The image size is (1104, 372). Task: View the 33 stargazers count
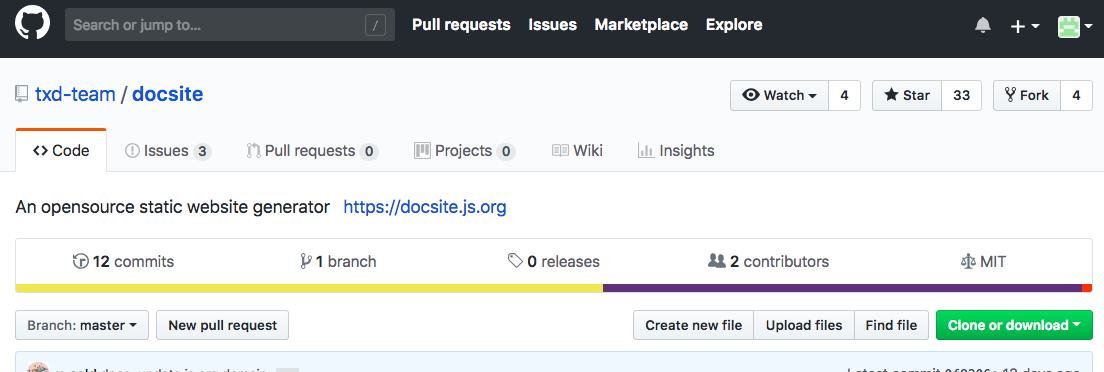961,96
